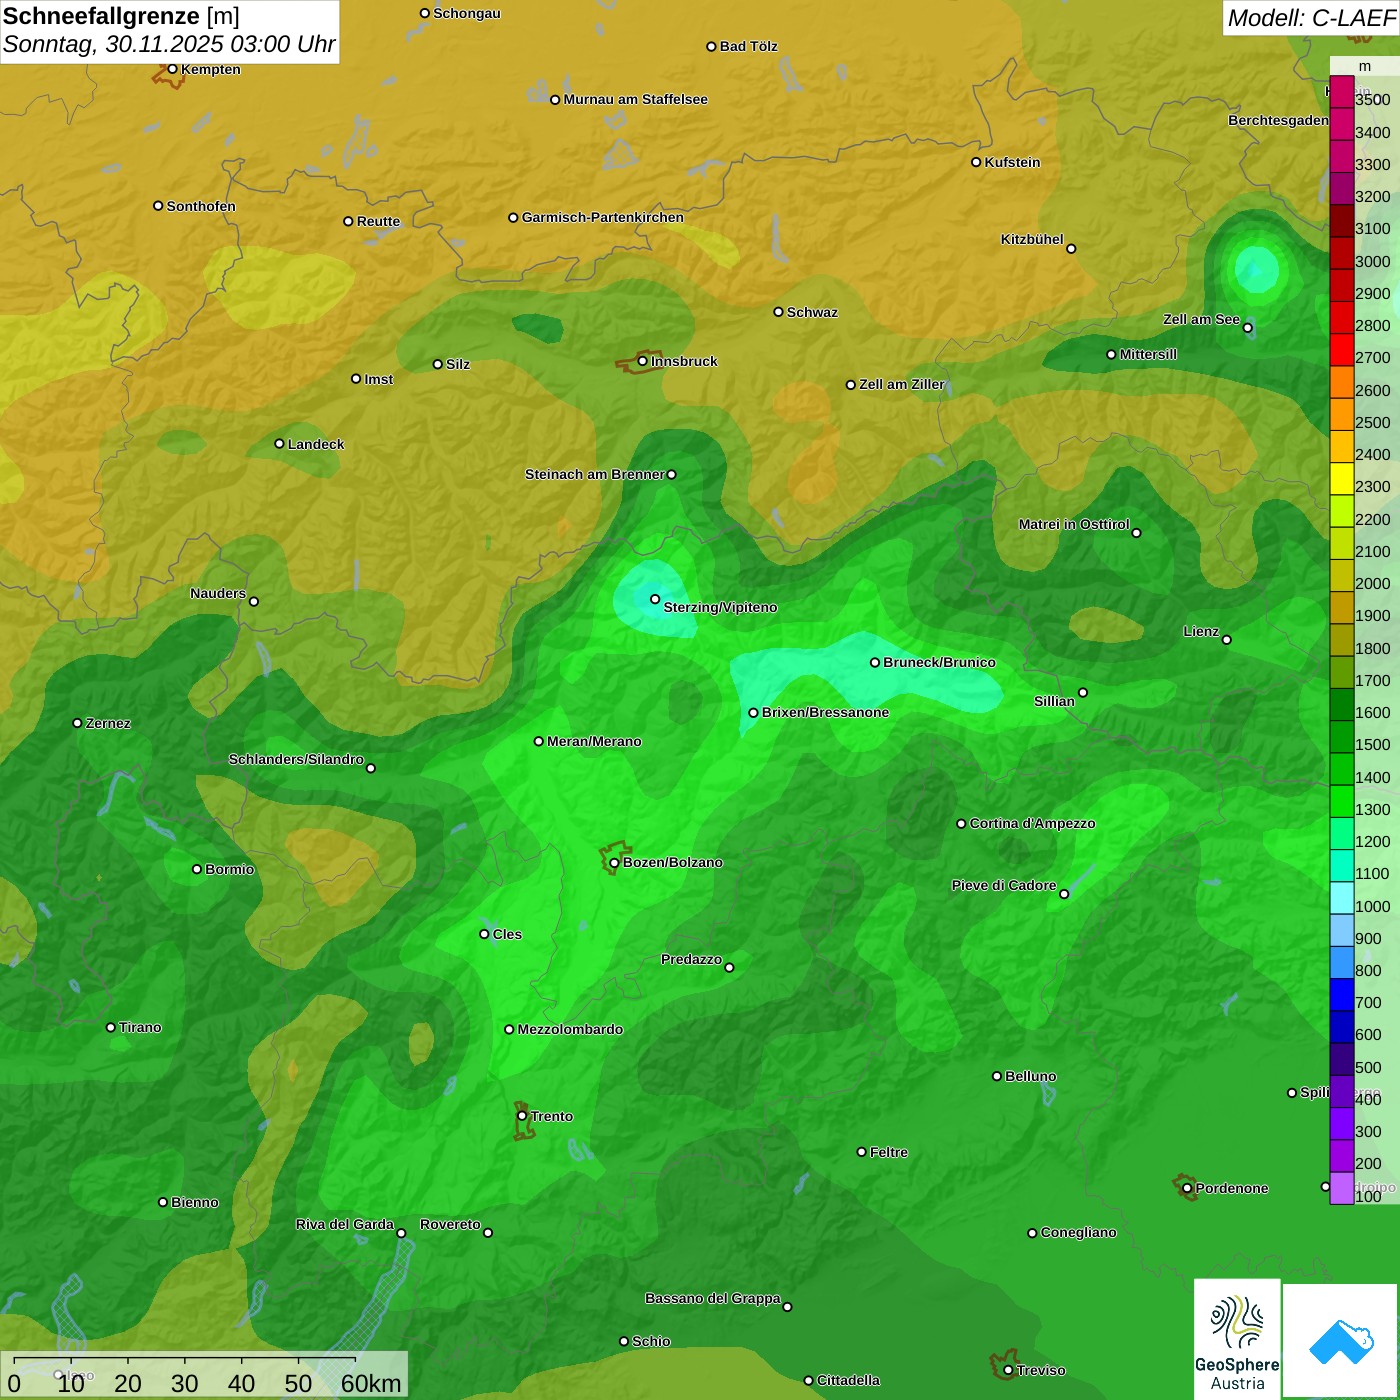Click the 'Mezzolombardo' town label
This screenshot has width=1400, height=1400.
coord(570,1029)
